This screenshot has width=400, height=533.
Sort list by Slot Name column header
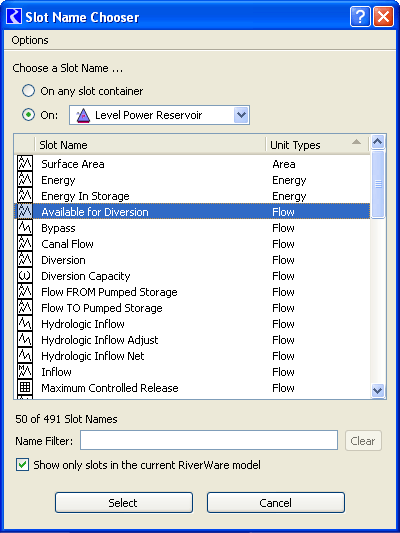point(150,145)
